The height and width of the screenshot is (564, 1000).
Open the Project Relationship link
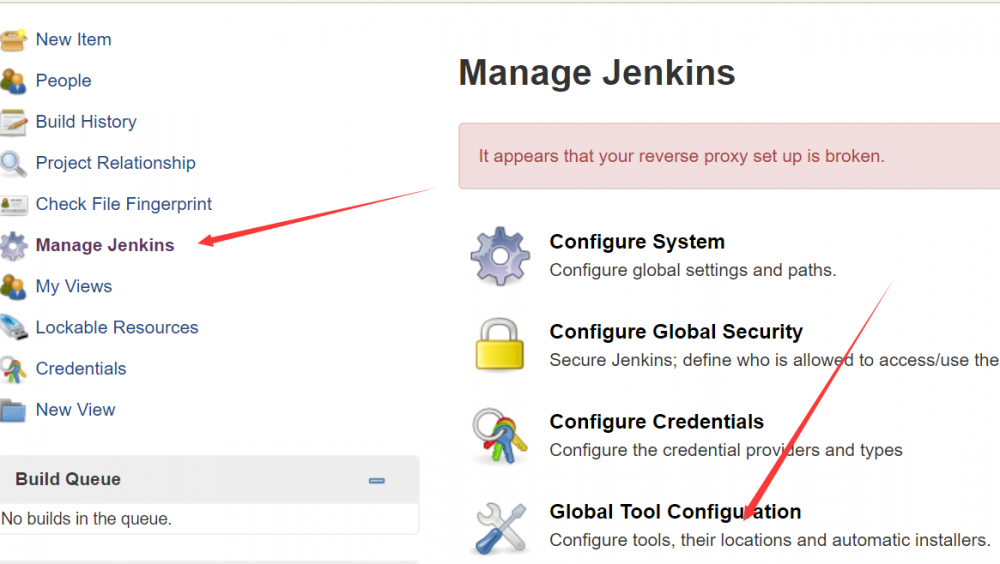click(115, 163)
